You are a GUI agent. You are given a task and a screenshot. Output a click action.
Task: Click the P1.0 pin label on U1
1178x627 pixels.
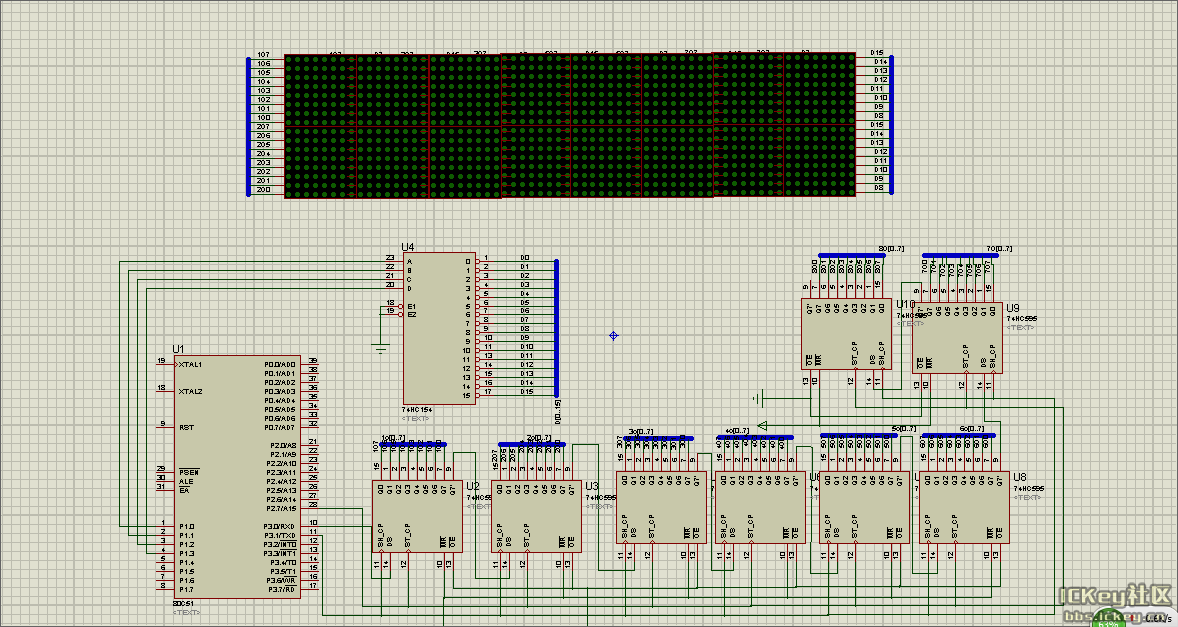coord(186,526)
